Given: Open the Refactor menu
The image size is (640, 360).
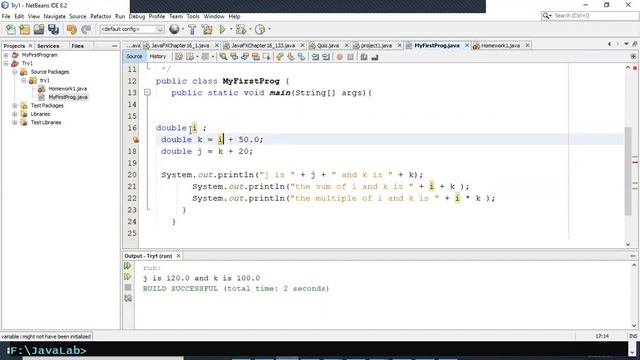Looking at the screenshot, I should [x=100, y=16].
